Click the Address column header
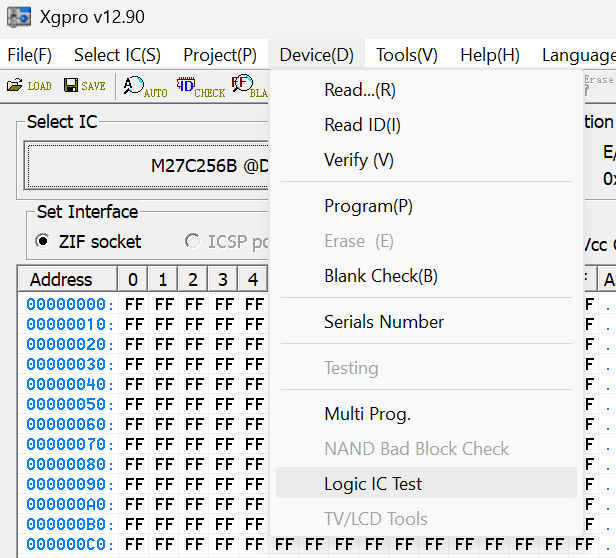The image size is (616, 558). (x=68, y=279)
